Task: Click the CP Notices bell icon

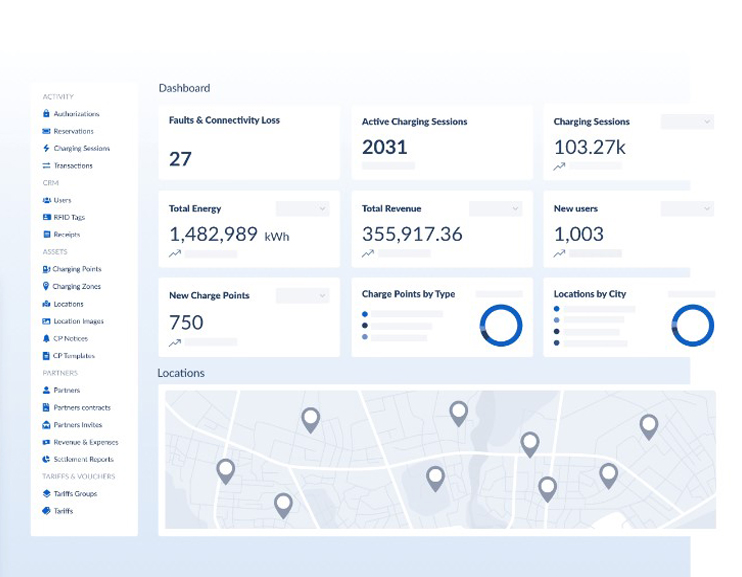Action: (x=46, y=338)
